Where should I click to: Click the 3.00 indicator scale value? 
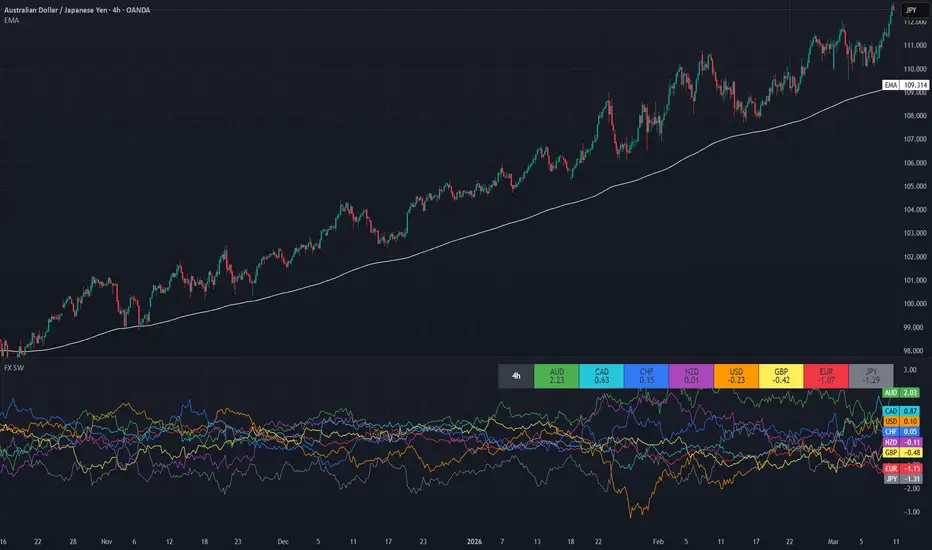tap(910, 370)
